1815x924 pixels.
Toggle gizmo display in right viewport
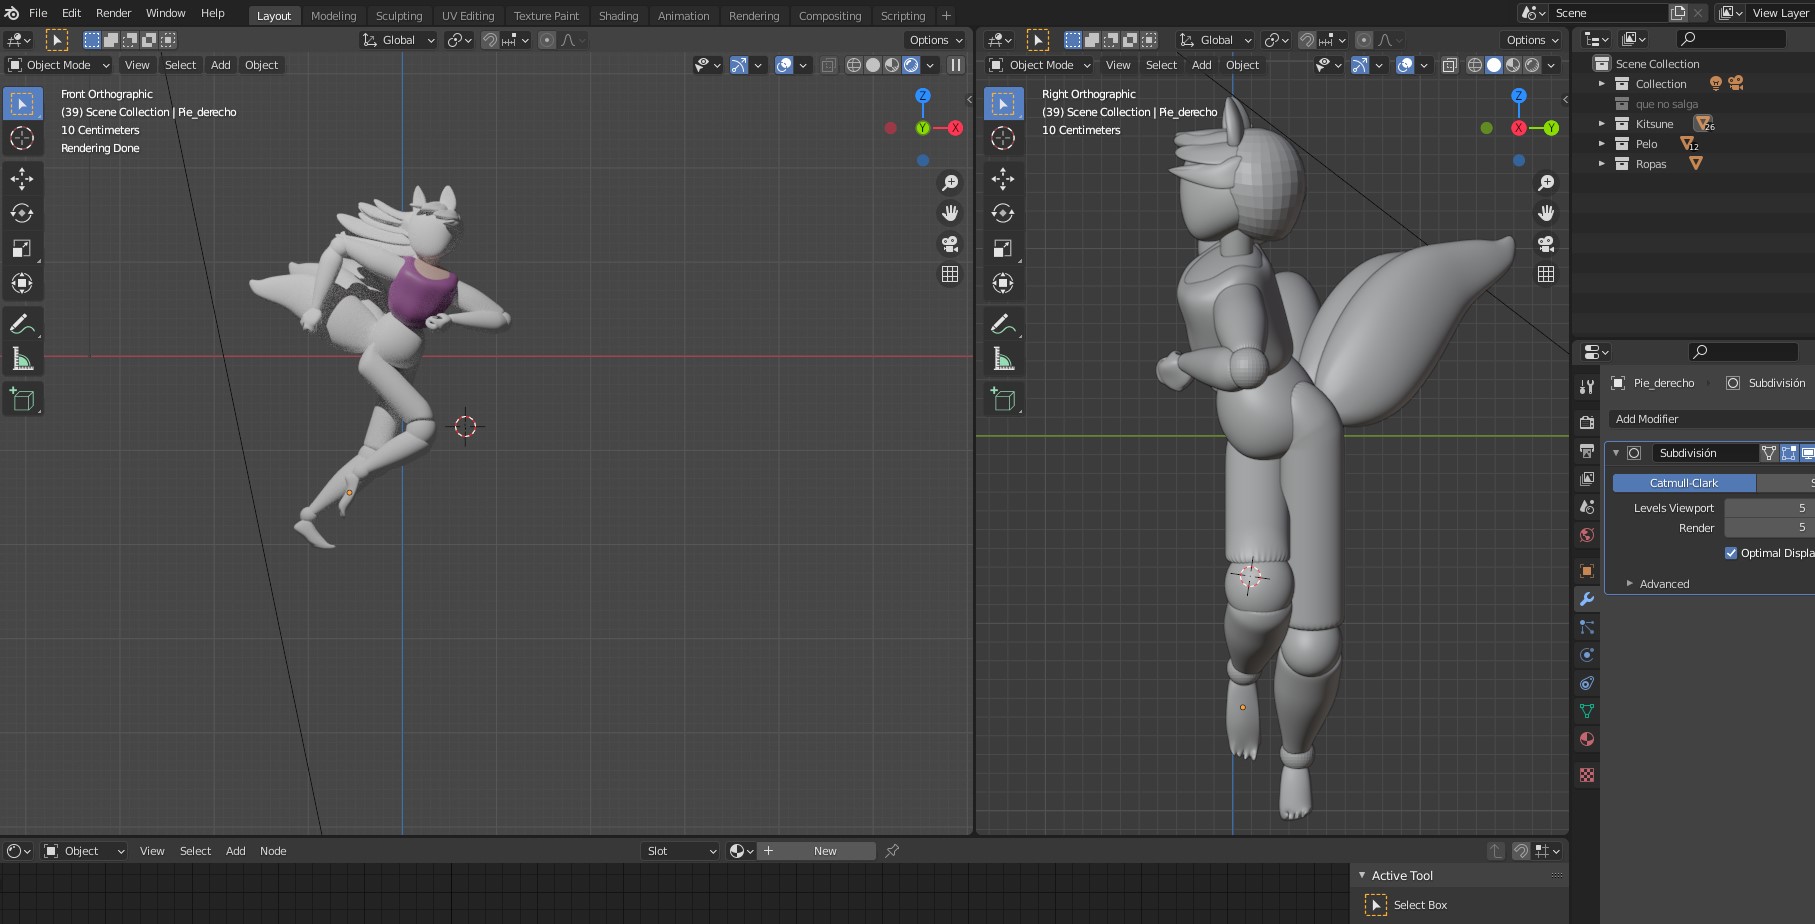click(x=1360, y=65)
